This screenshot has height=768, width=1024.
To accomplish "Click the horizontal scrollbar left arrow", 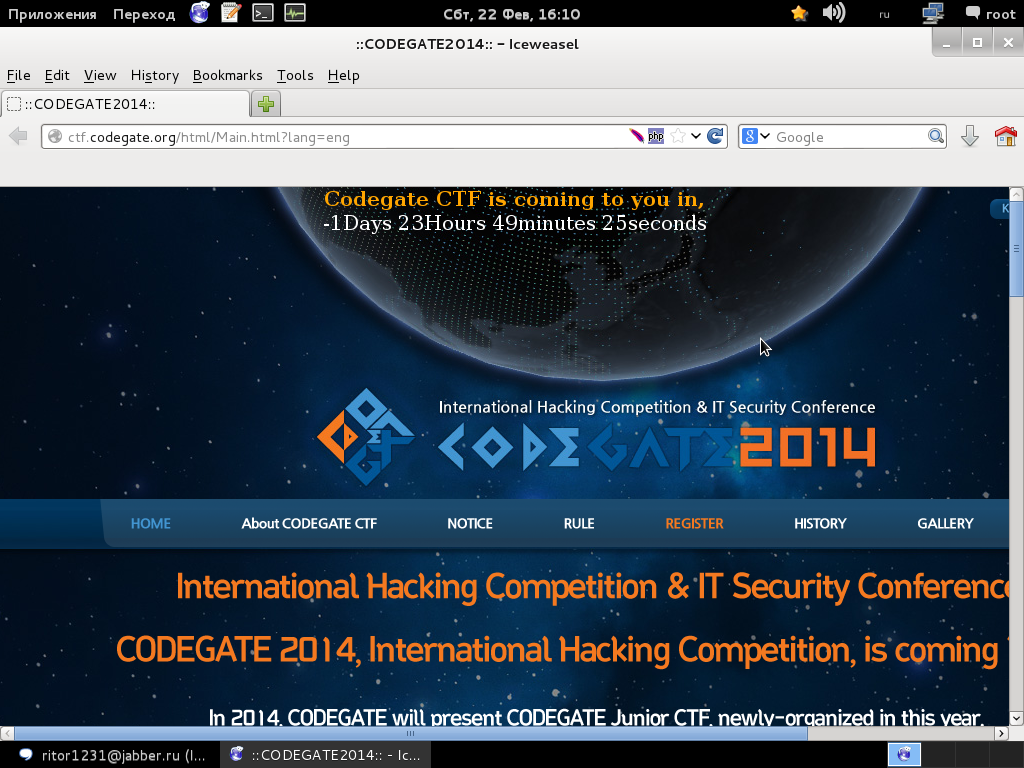I will [x=7, y=733].
